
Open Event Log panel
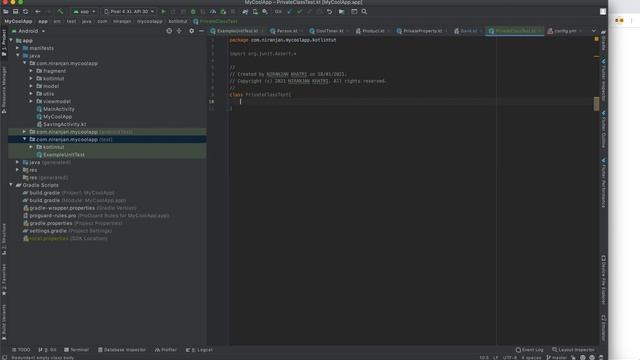529,350
